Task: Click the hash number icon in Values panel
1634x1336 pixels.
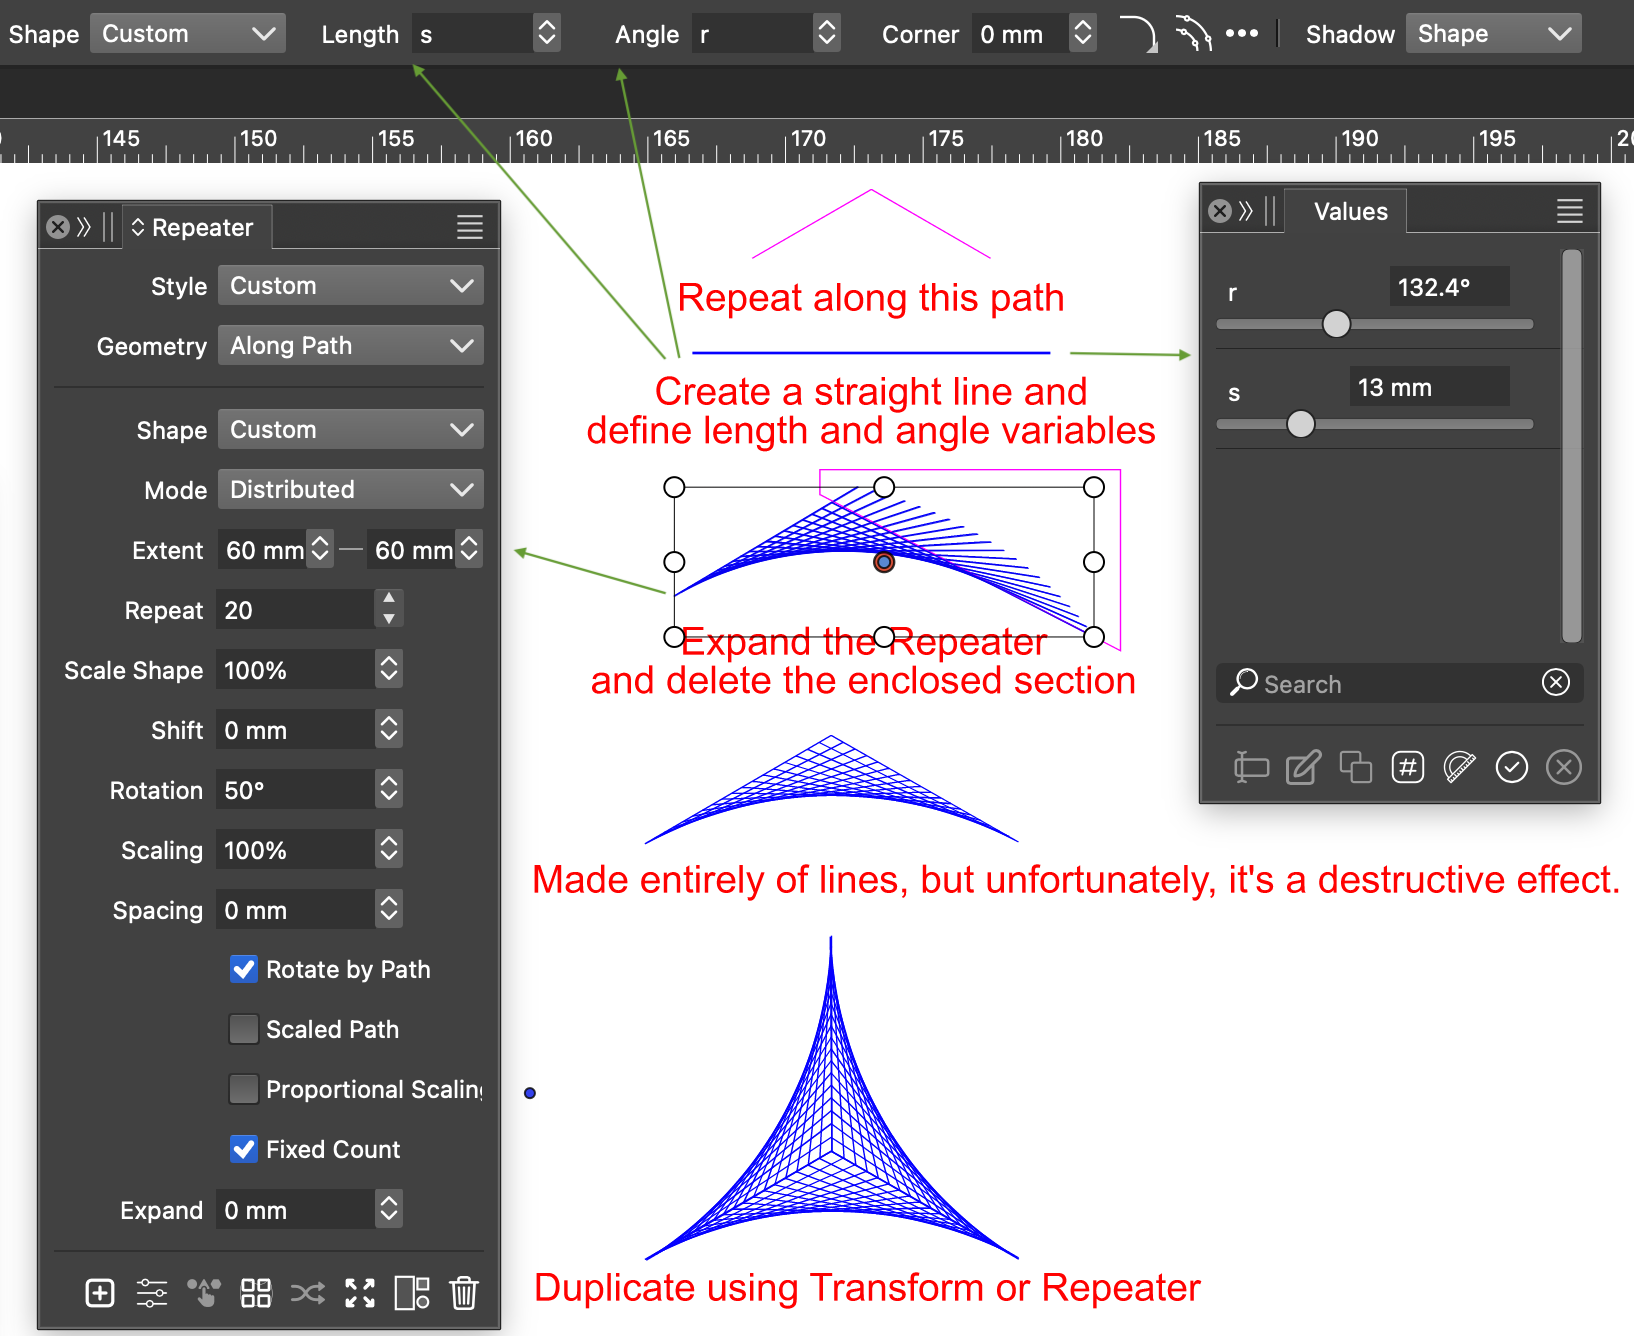Action: 1408,767
